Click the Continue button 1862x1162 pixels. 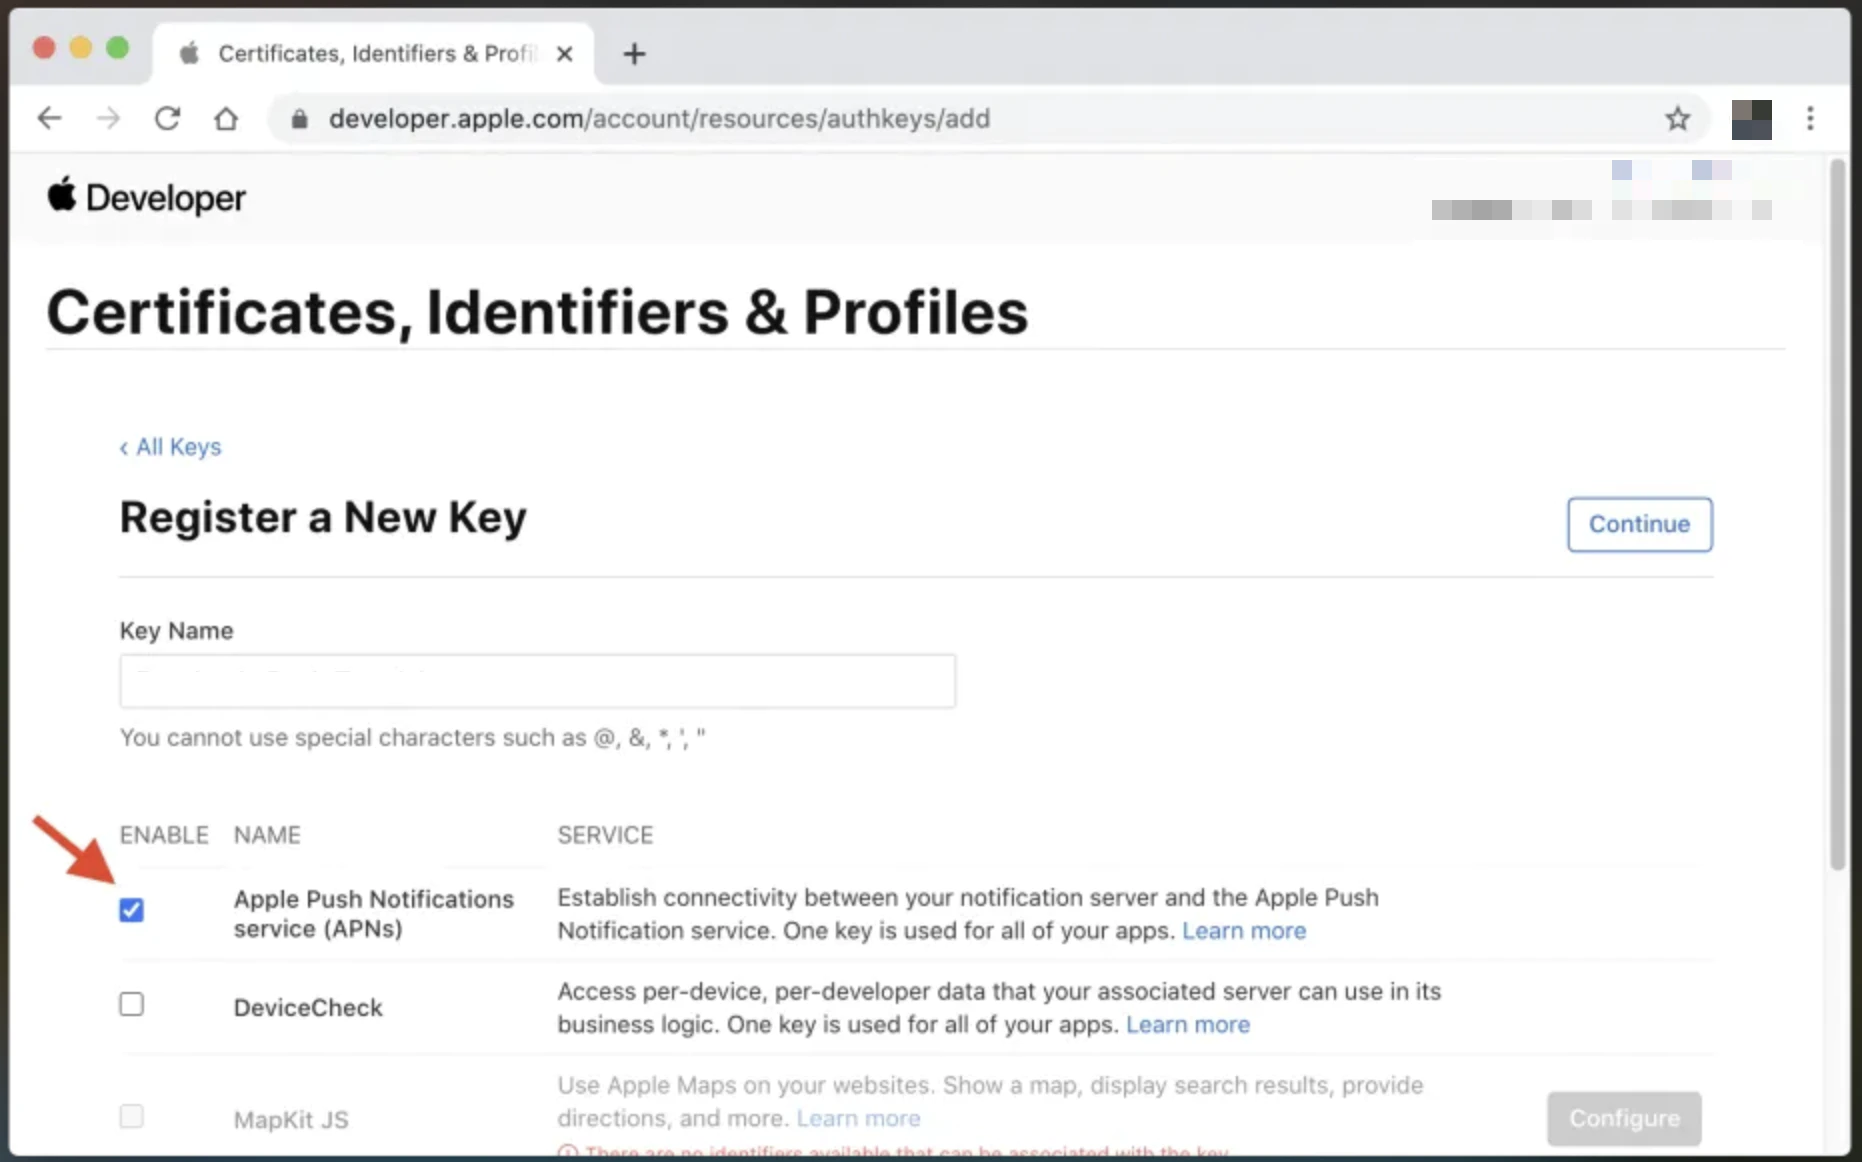click(x=1639, y=524)
